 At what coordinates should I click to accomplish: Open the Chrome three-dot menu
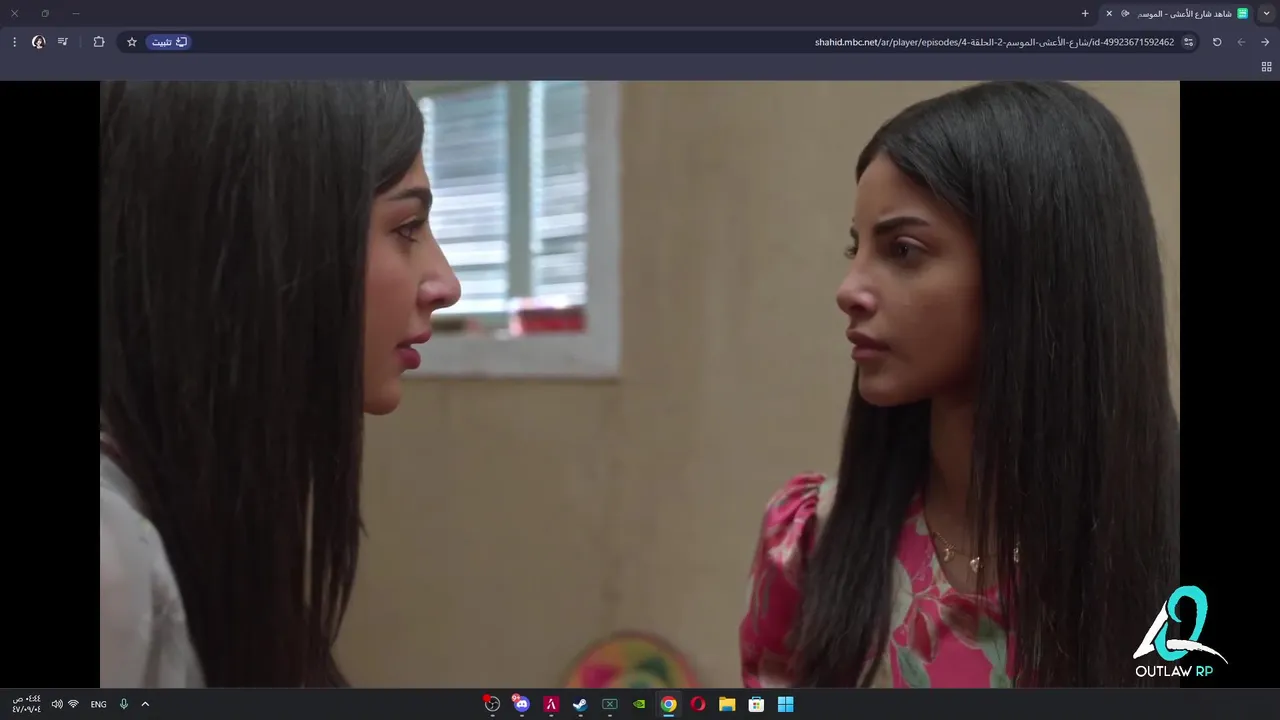14,42
